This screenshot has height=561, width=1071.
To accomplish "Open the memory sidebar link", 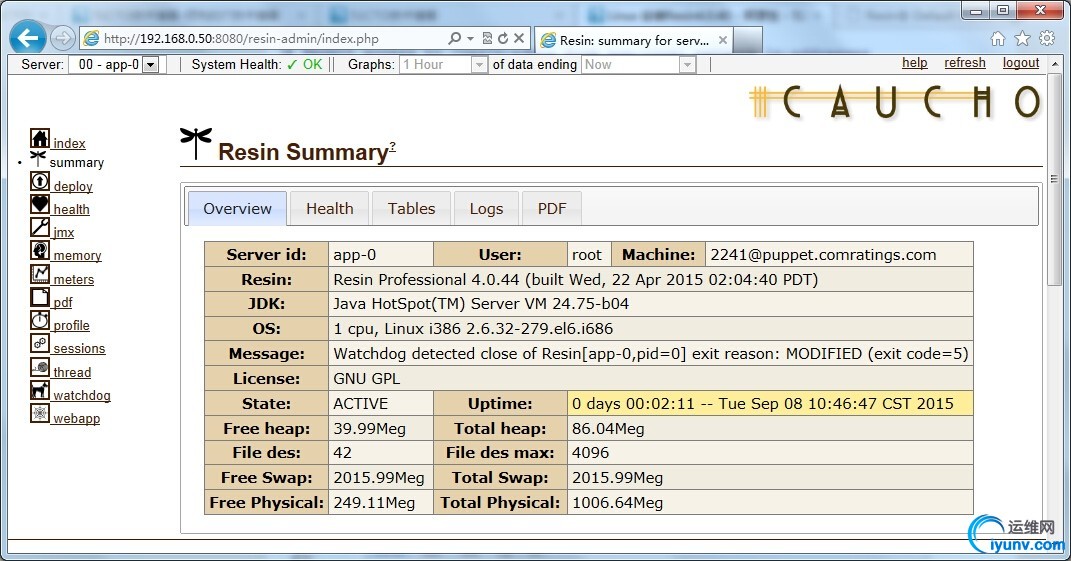I will tap(77, 256).
